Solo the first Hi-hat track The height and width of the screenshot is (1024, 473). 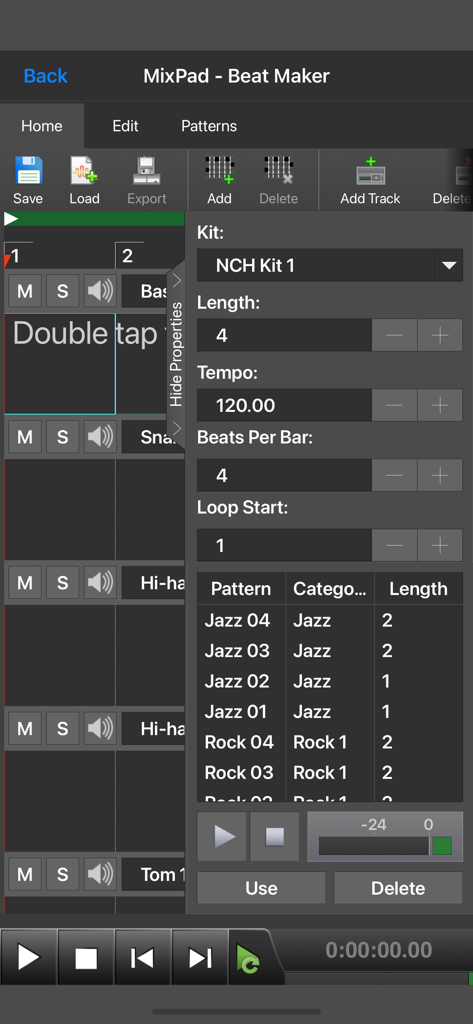(x=63, y=583)
